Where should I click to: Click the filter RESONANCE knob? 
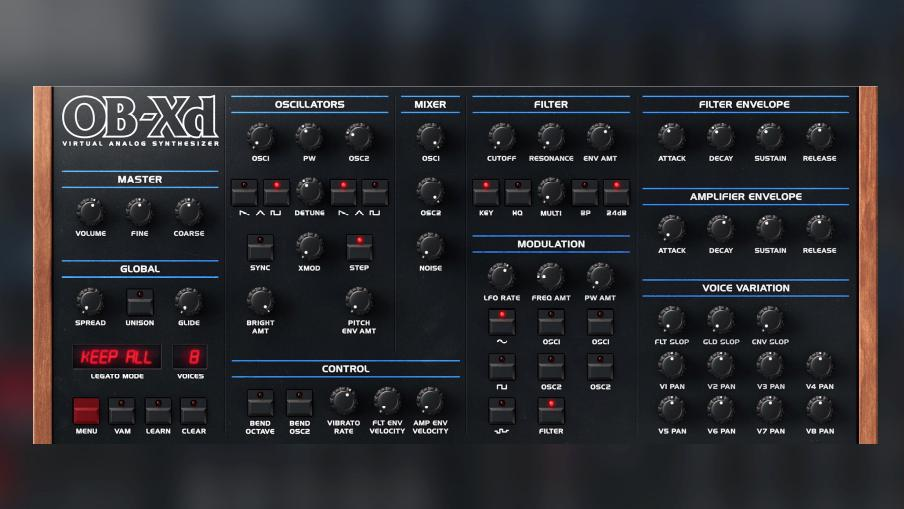(x=551, y=137)
